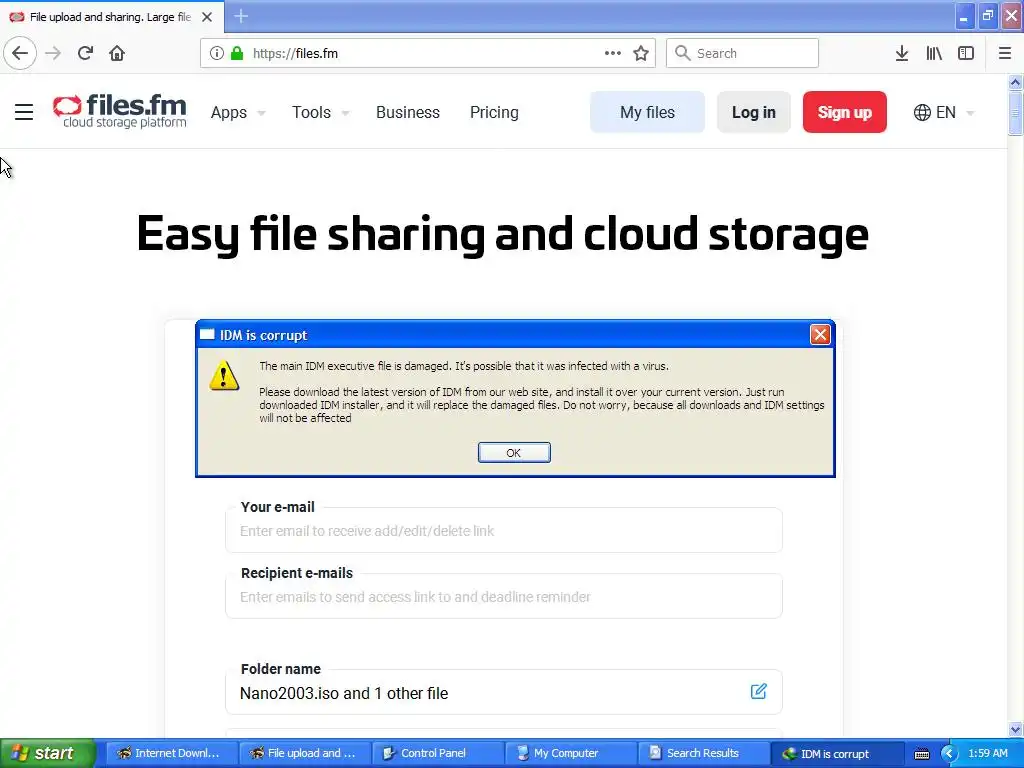Switch to My Computer taskbar item
This screenshot has height=768, width=1024.
coord(570,754)
